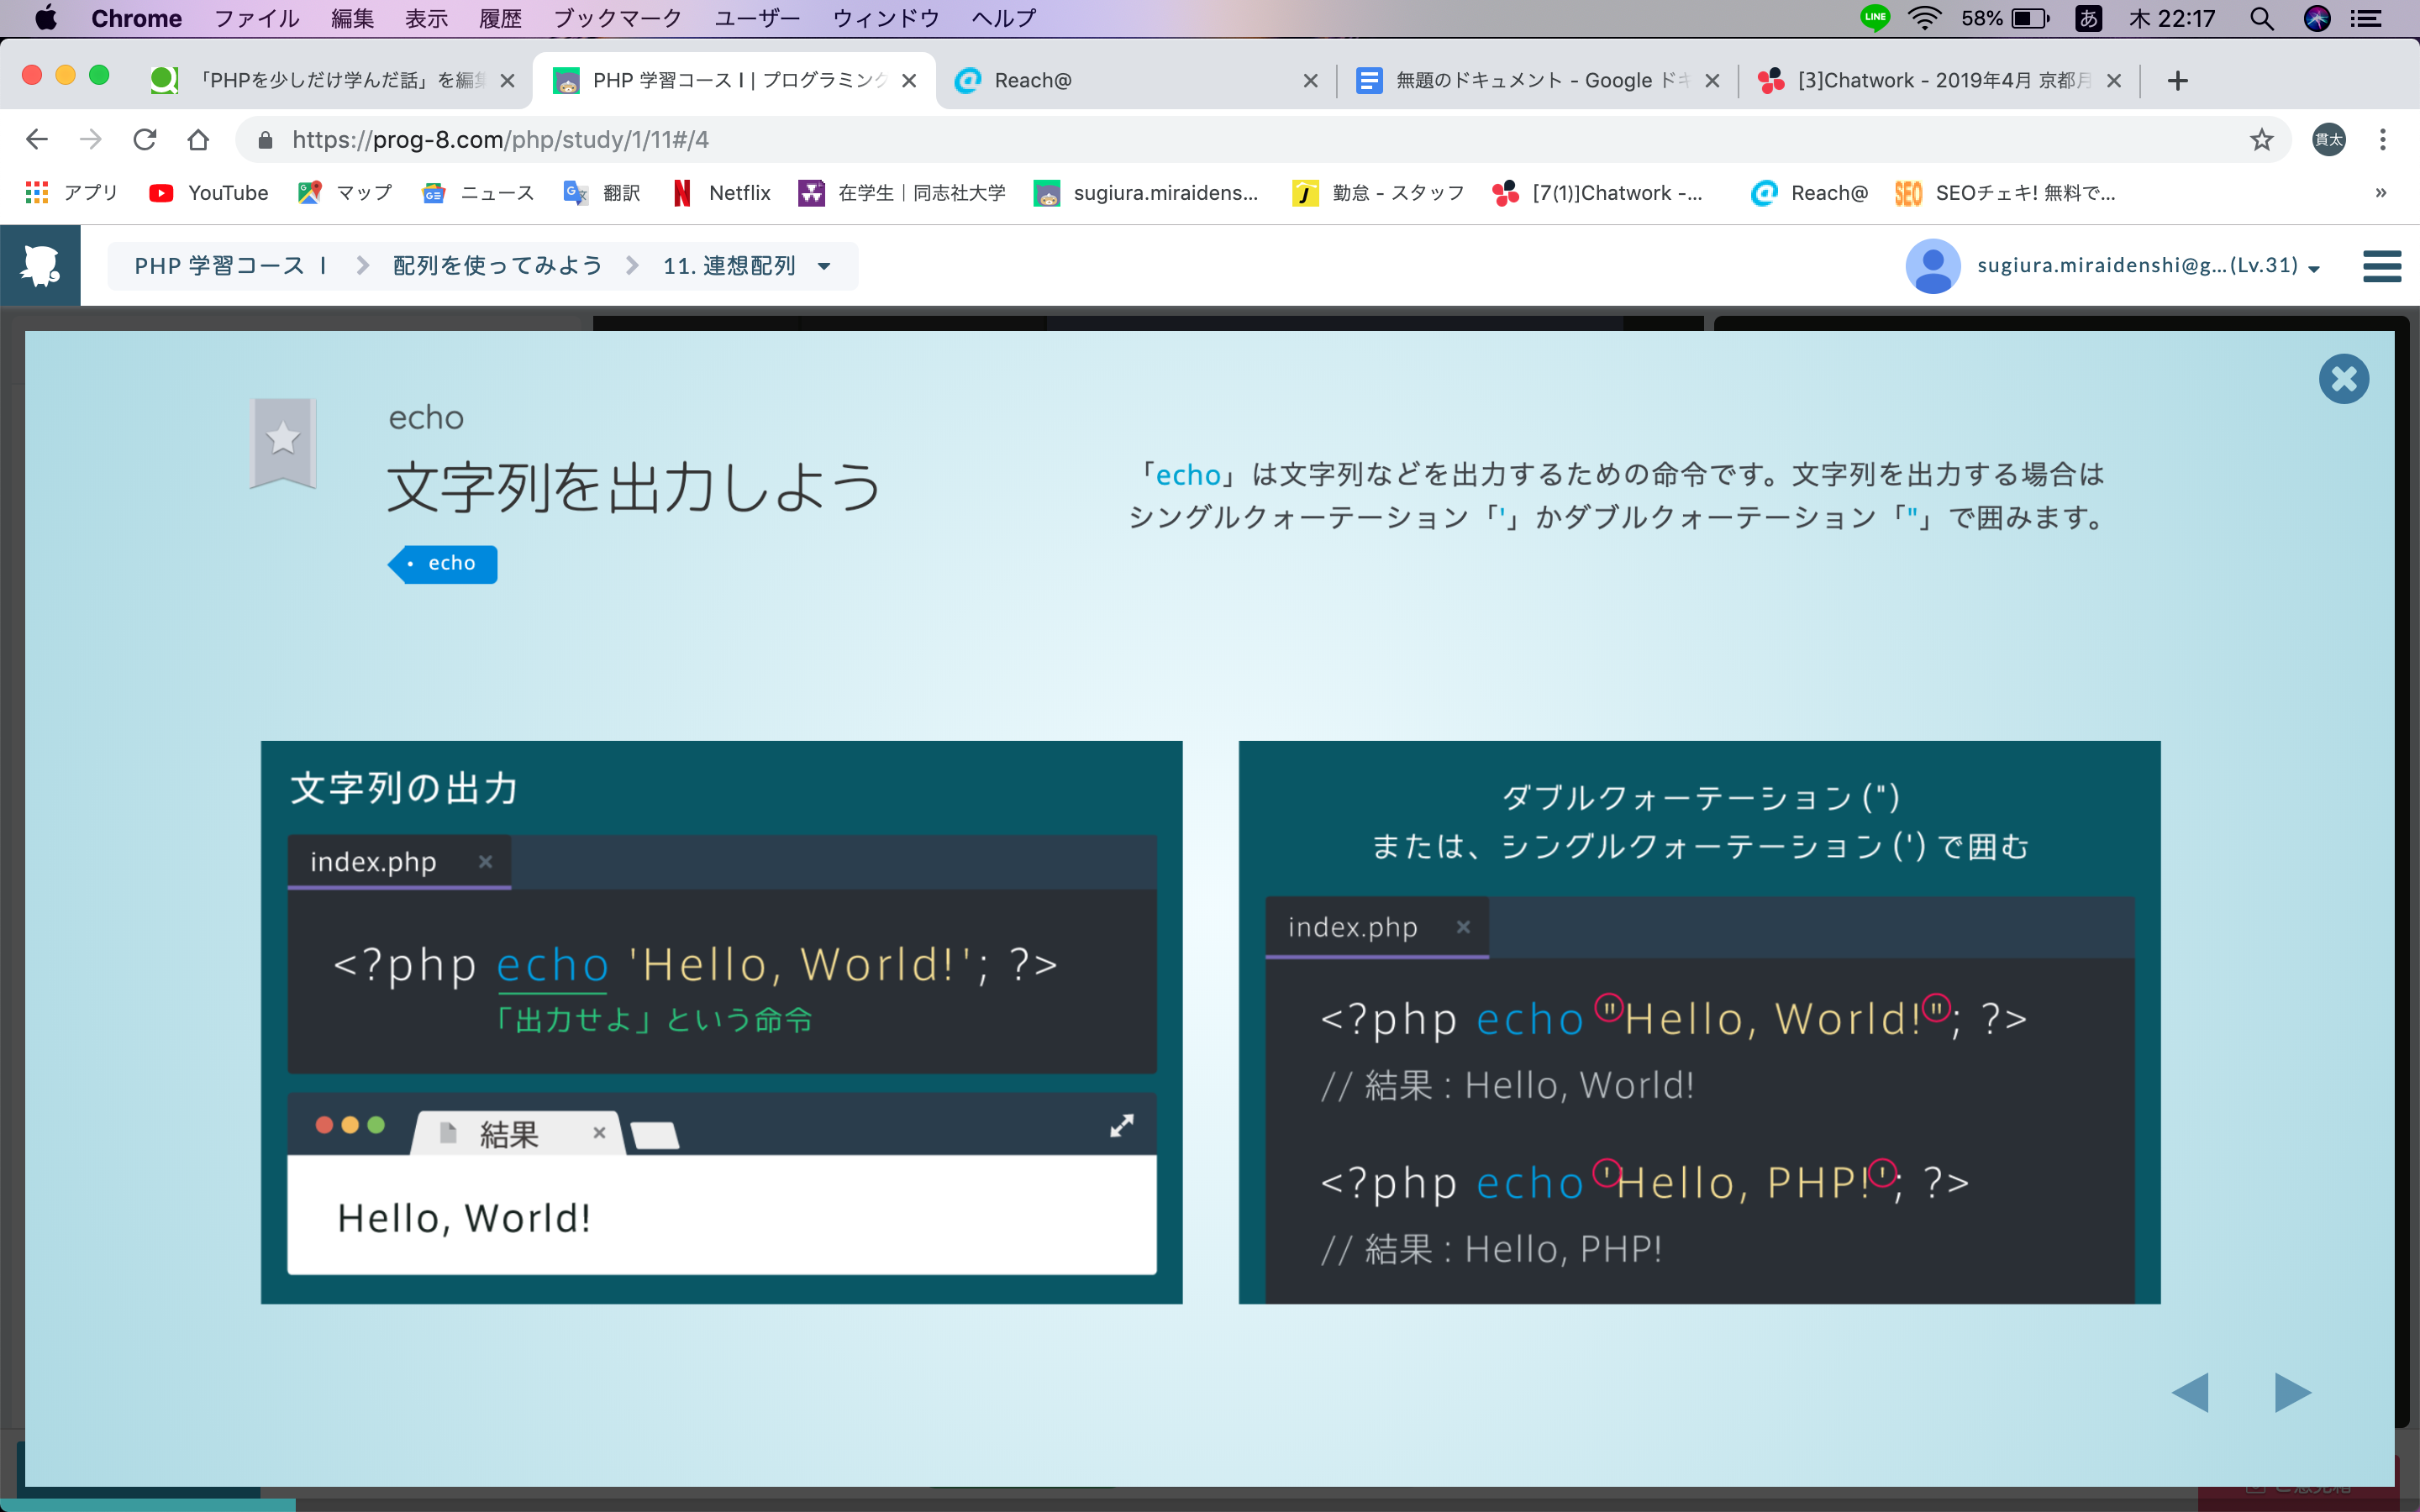Click the blue 「echo」 link in description
This screenshot has width=2420, height=1512.
pos(1188,475)
